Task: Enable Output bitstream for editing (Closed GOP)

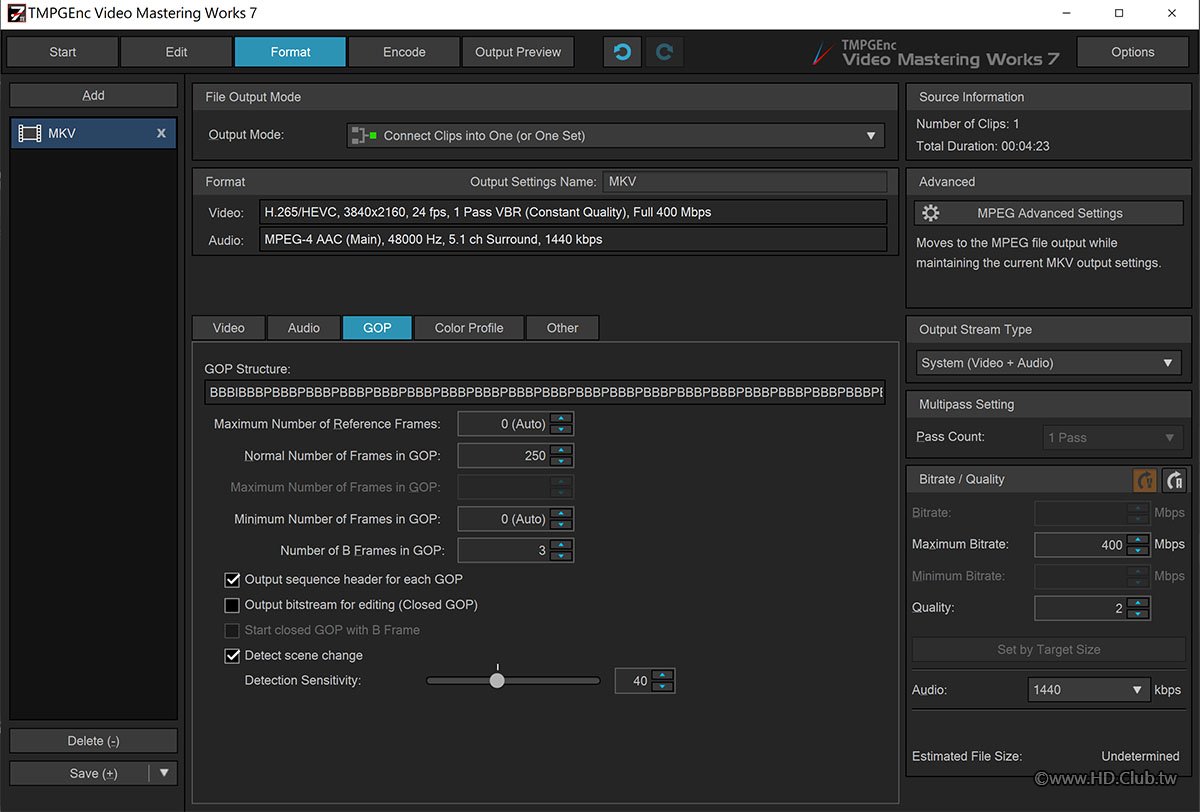Action: click(x=232, y=605)
